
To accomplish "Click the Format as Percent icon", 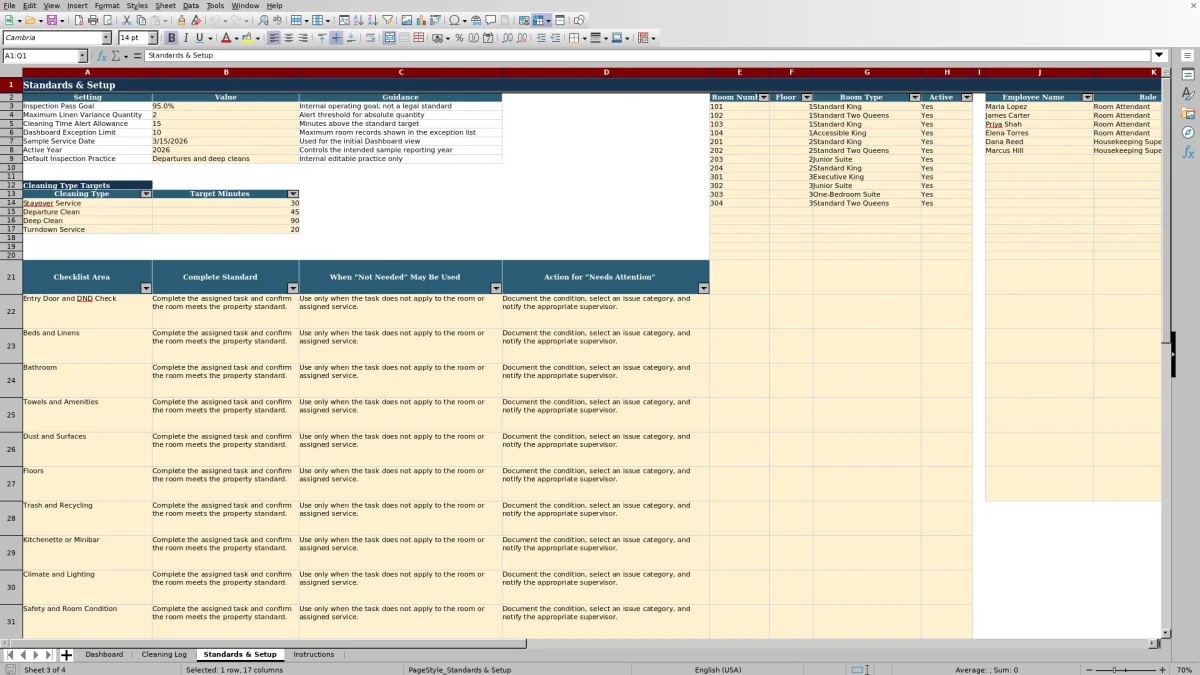I will [x=459, y=38].
